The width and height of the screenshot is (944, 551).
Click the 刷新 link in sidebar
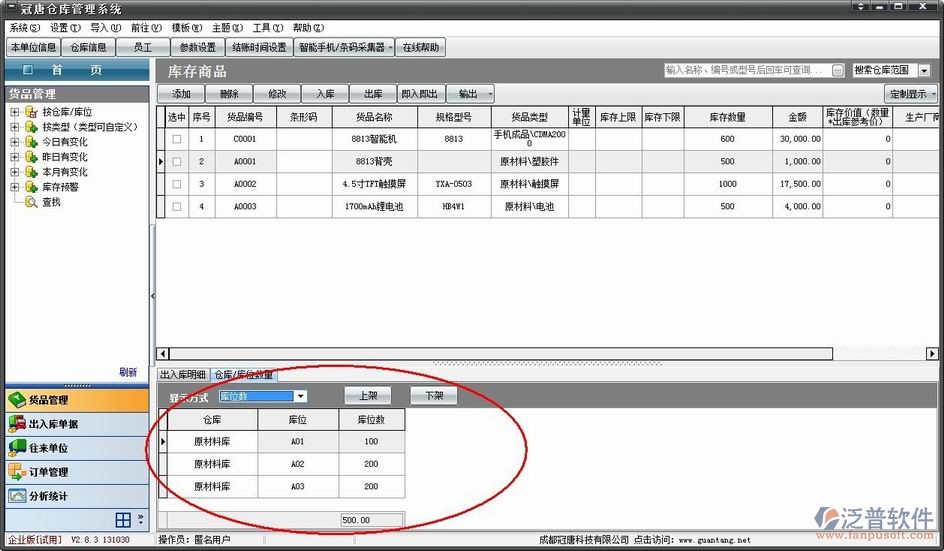coord(128,373)
